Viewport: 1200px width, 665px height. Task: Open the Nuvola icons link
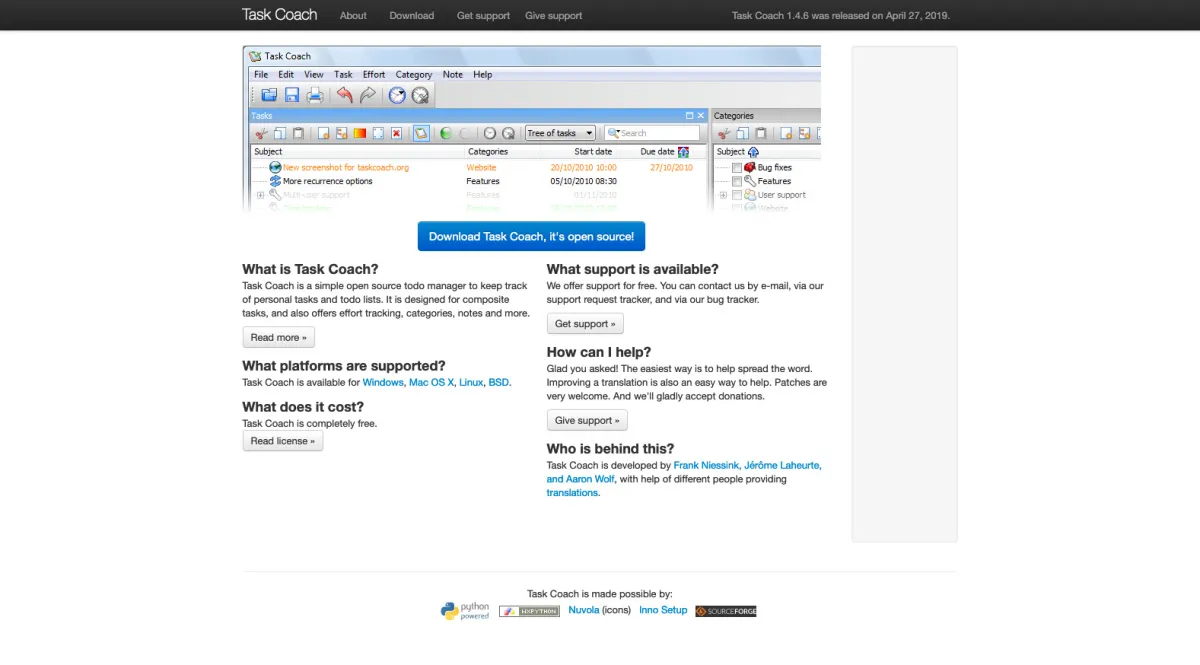tap(584, 610)
